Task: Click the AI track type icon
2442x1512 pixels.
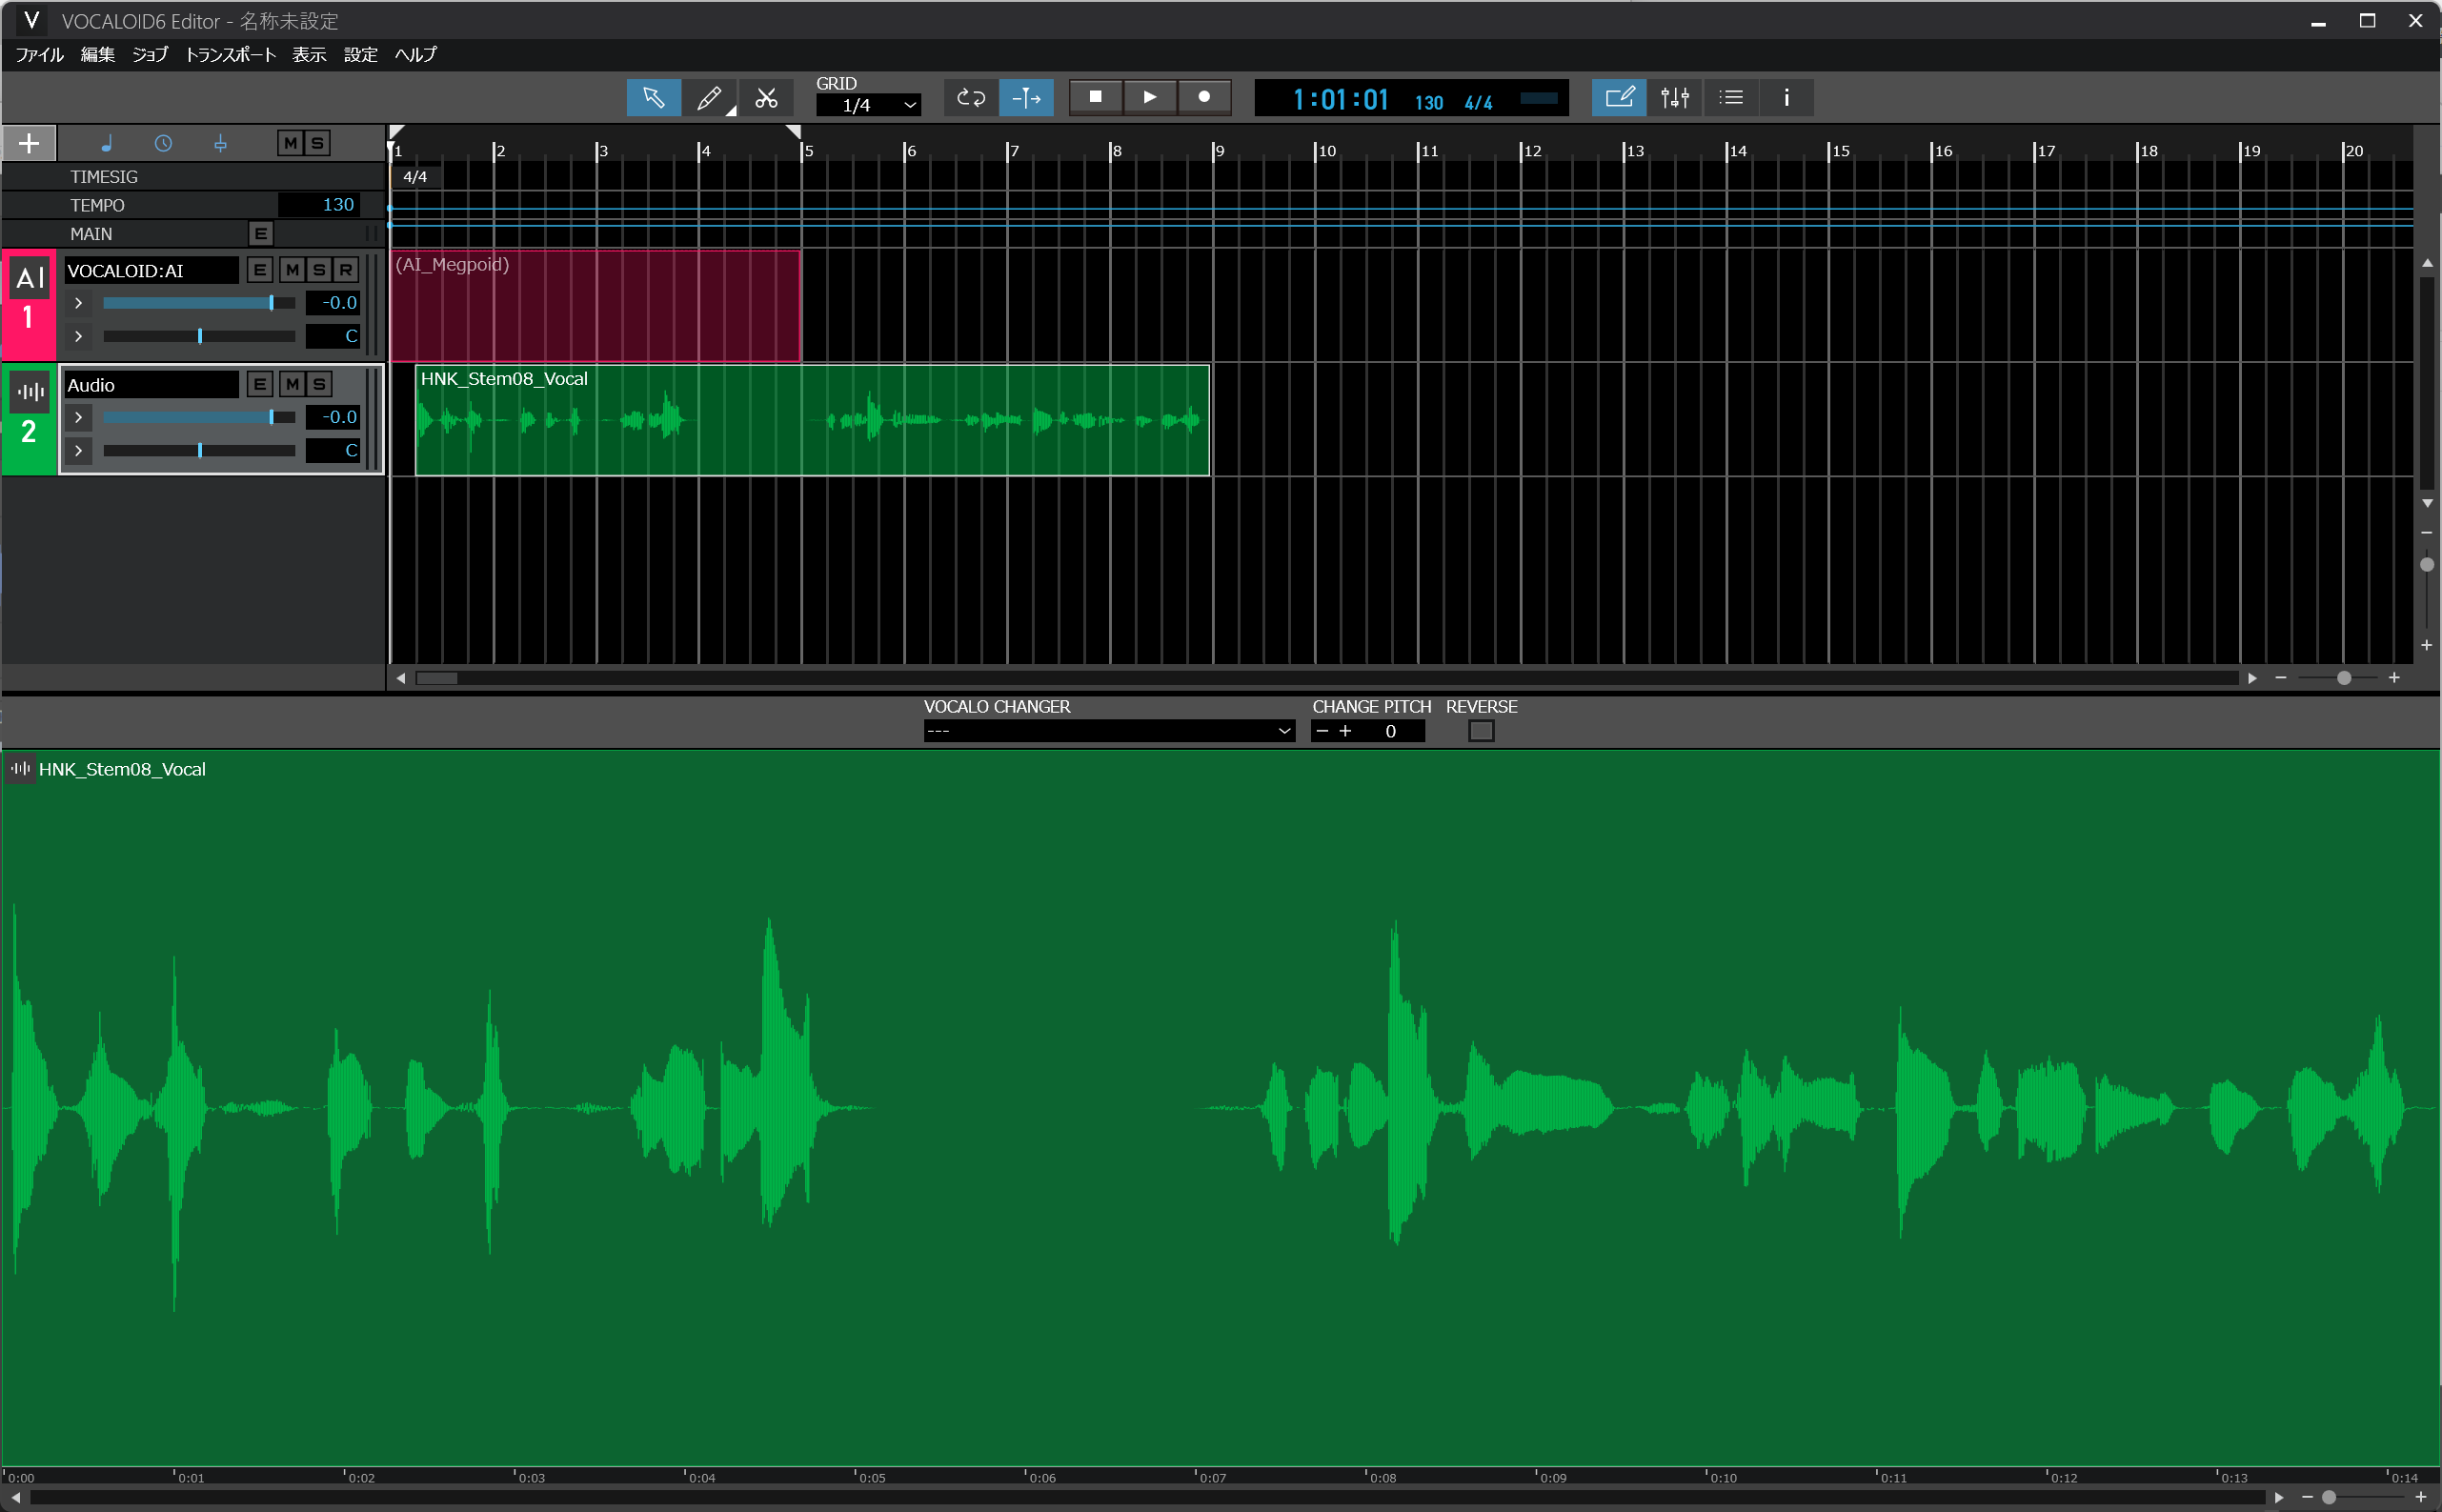Action: (x=29, y=278)
